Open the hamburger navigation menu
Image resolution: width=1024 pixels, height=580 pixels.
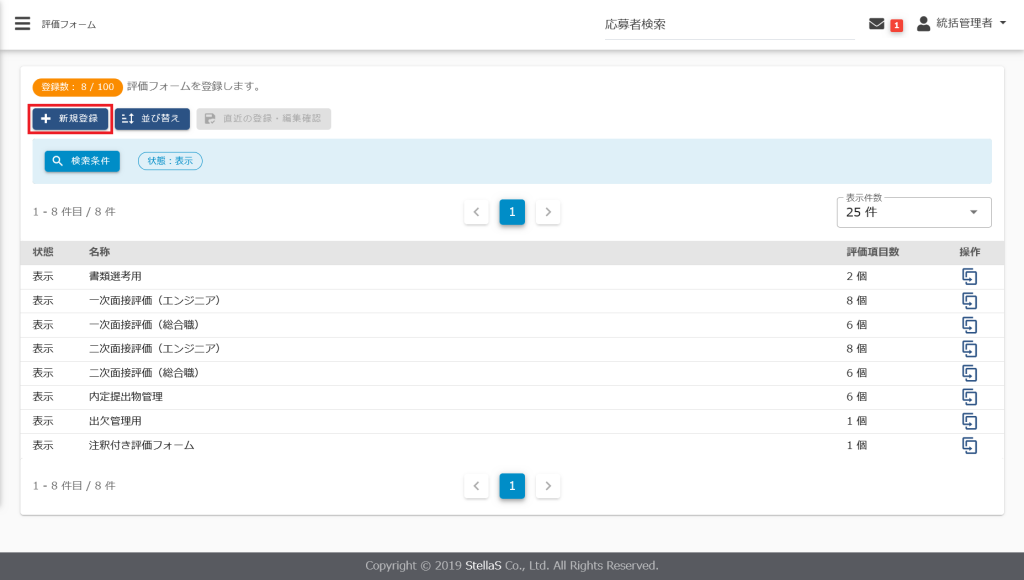point(22,24)
